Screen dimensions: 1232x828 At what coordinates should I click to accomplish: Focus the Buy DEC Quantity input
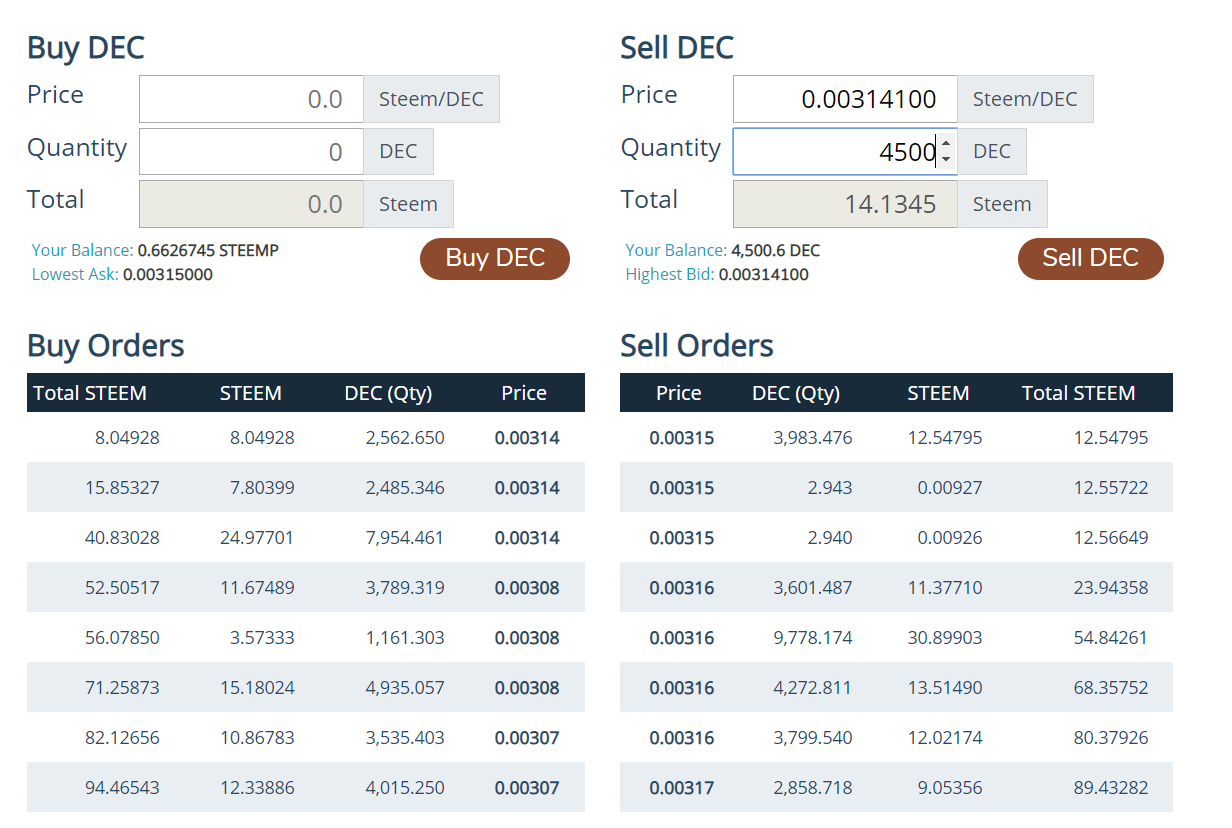tap(251, 152)
